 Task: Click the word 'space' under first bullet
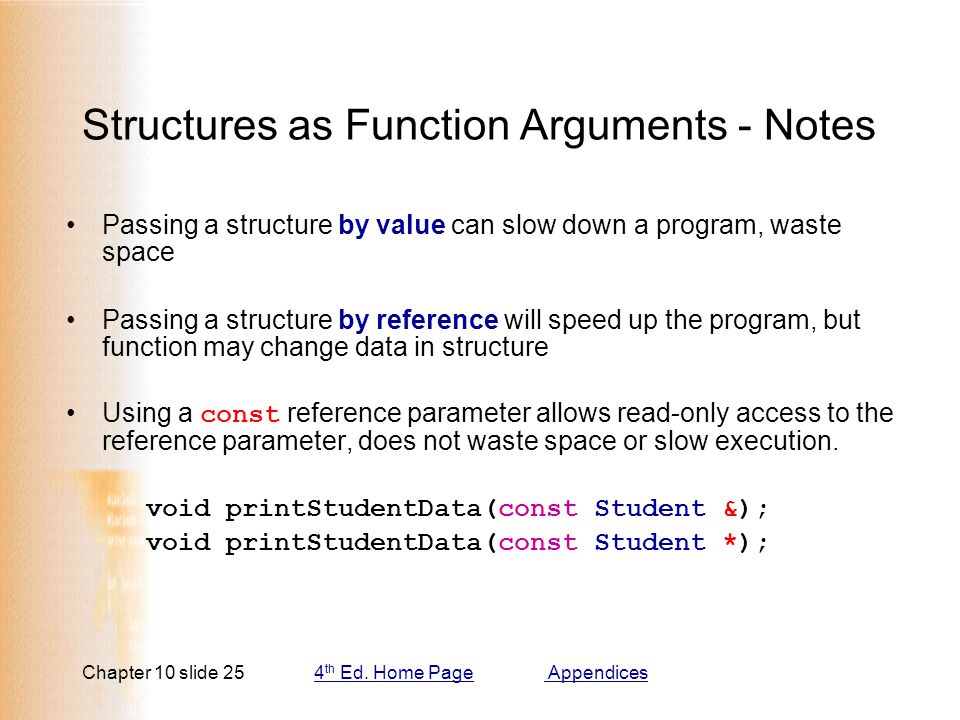(x=138, y=253)
